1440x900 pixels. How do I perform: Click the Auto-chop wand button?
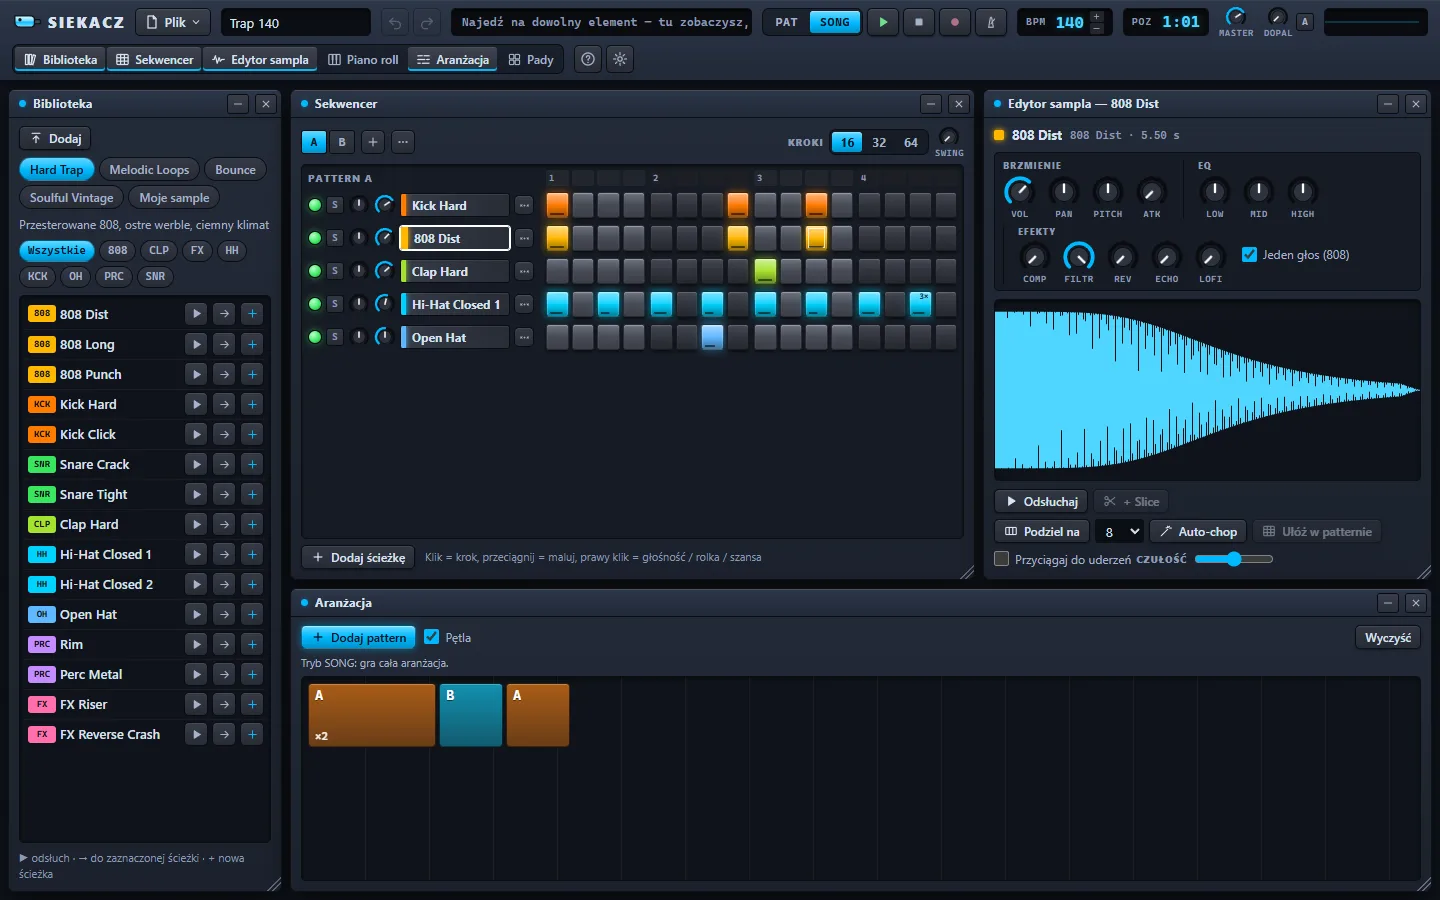(1198, 531)
